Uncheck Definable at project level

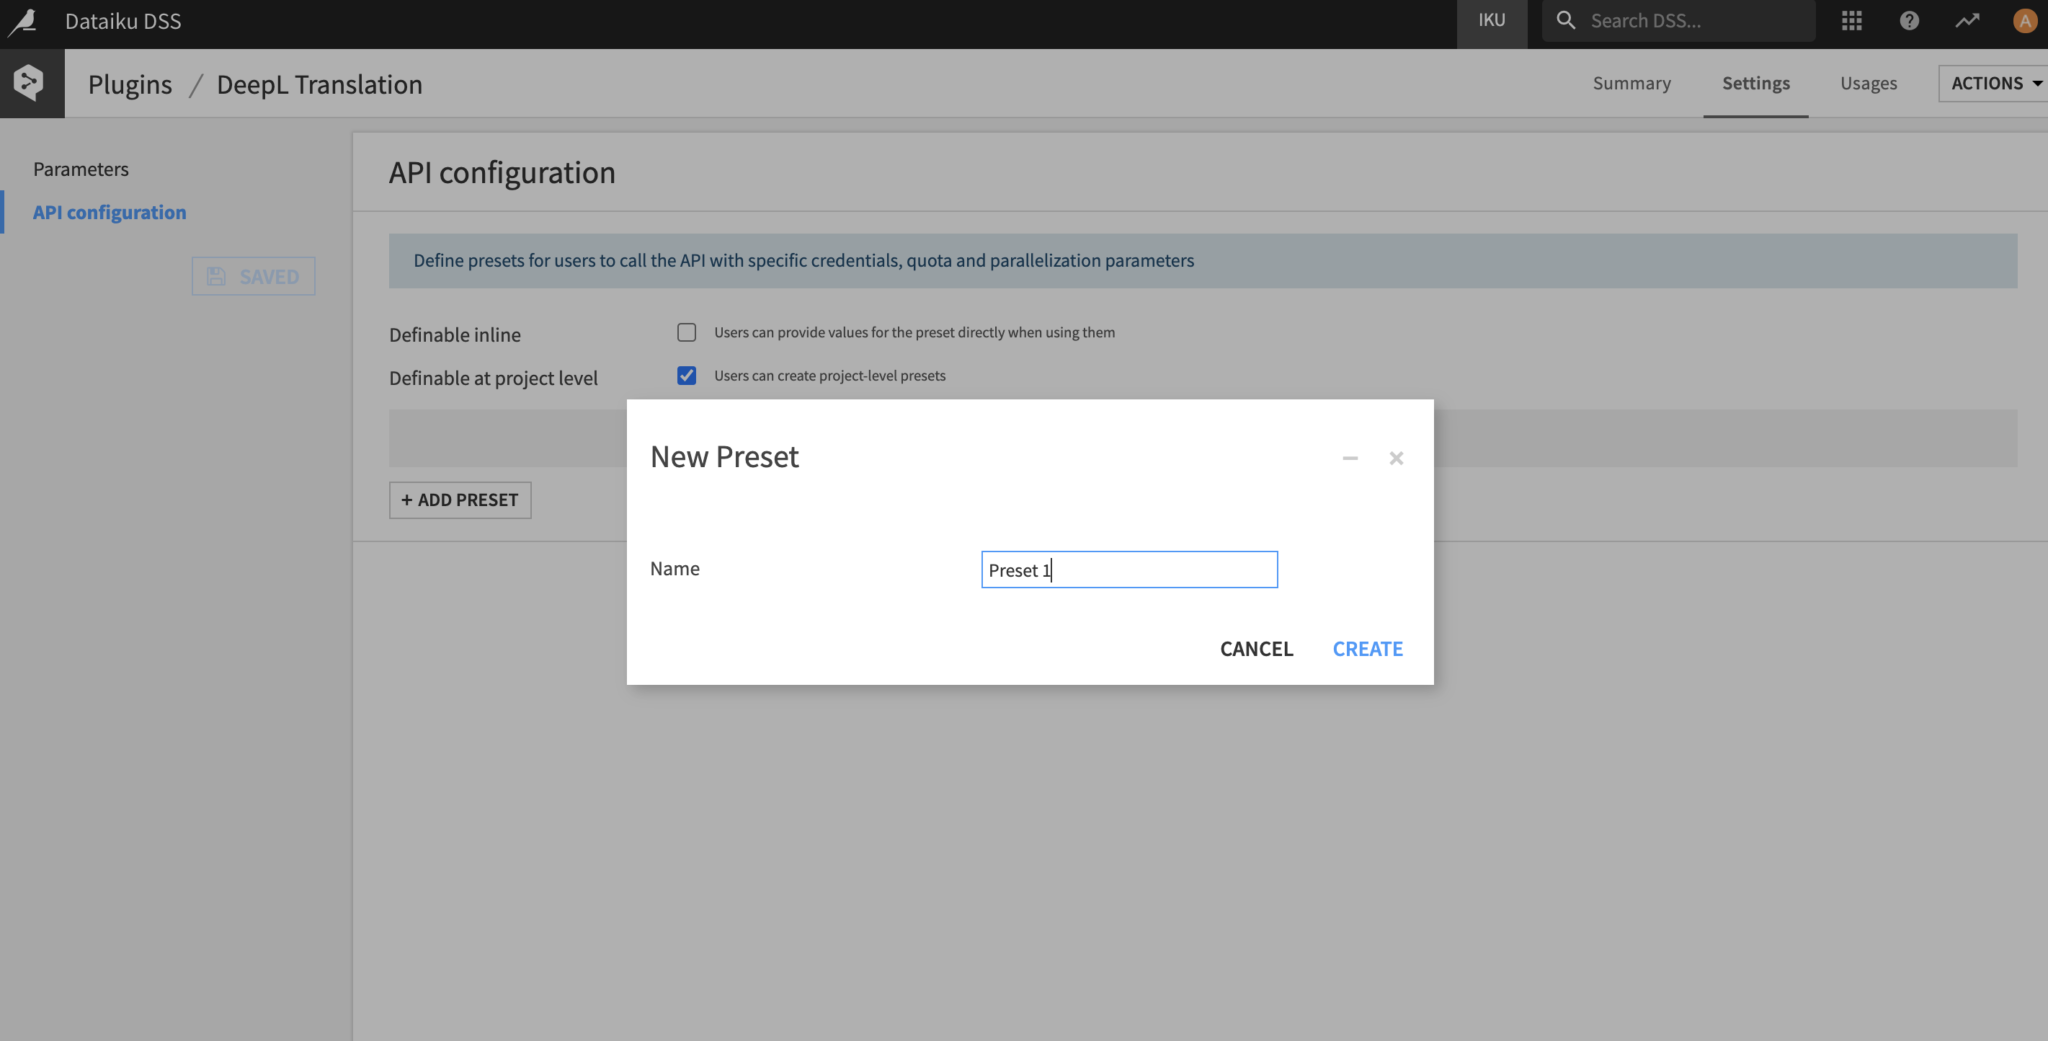686,376
